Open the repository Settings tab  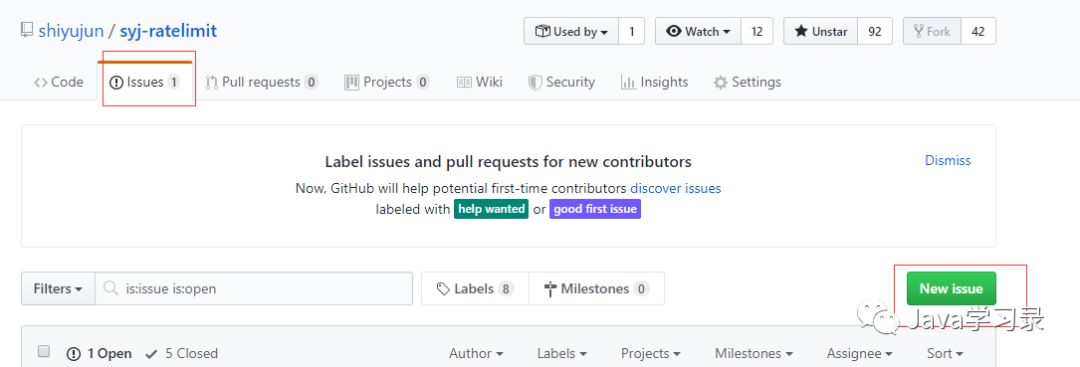747,82
